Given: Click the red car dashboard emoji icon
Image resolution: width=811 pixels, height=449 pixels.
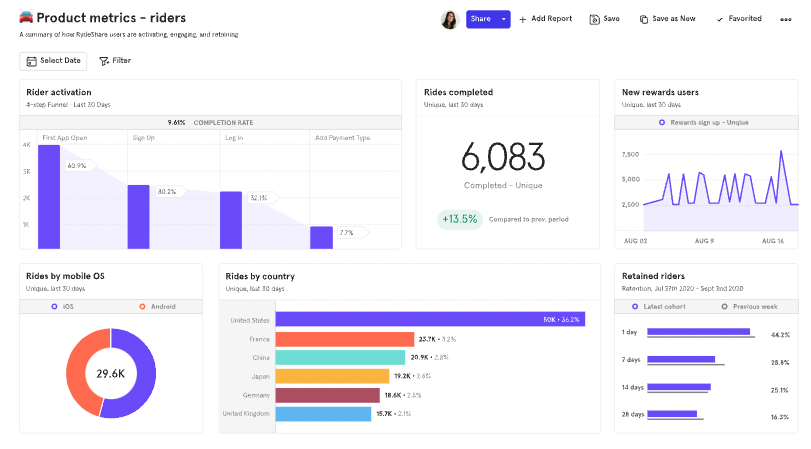Looking at the screenshot, I should pos(26,18).
